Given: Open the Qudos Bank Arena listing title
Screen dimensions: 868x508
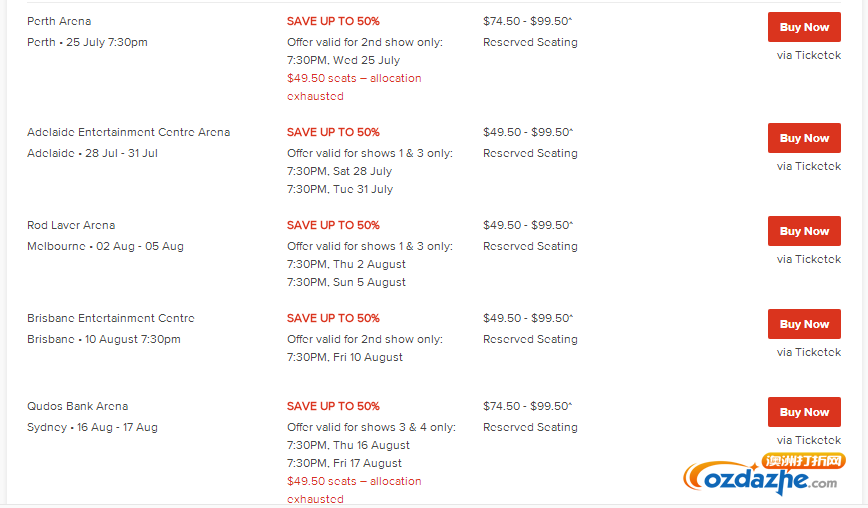Looking at the screenshot, I should coord(78,406).
